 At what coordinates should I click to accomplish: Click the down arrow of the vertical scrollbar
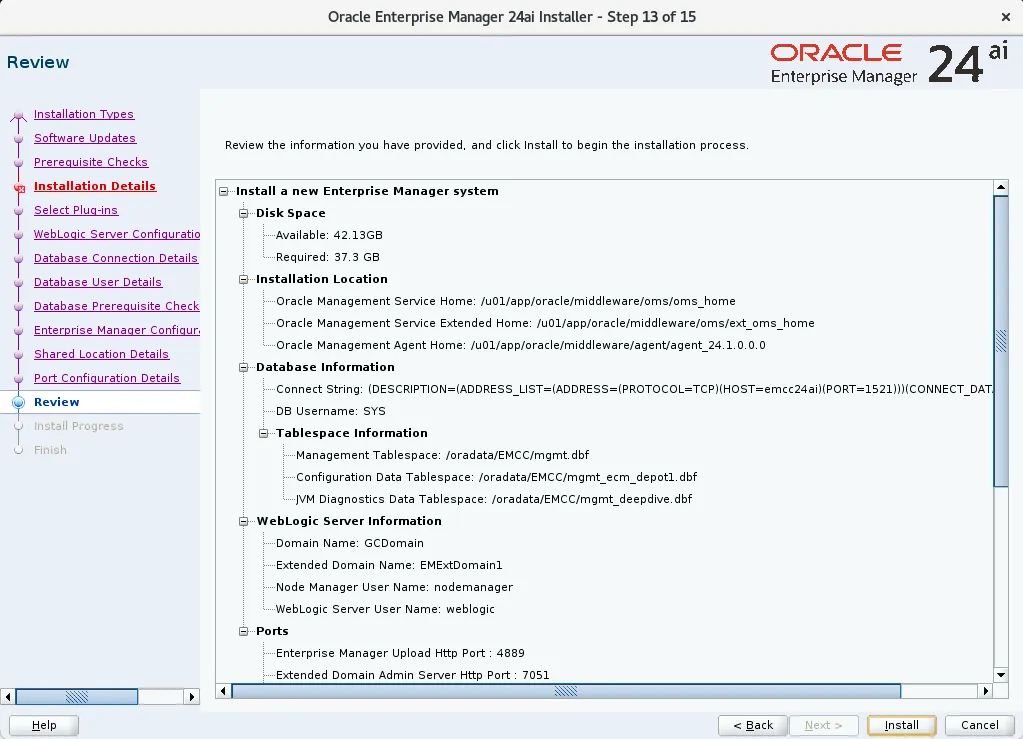pyautogui.click(x=1001, y=674)
